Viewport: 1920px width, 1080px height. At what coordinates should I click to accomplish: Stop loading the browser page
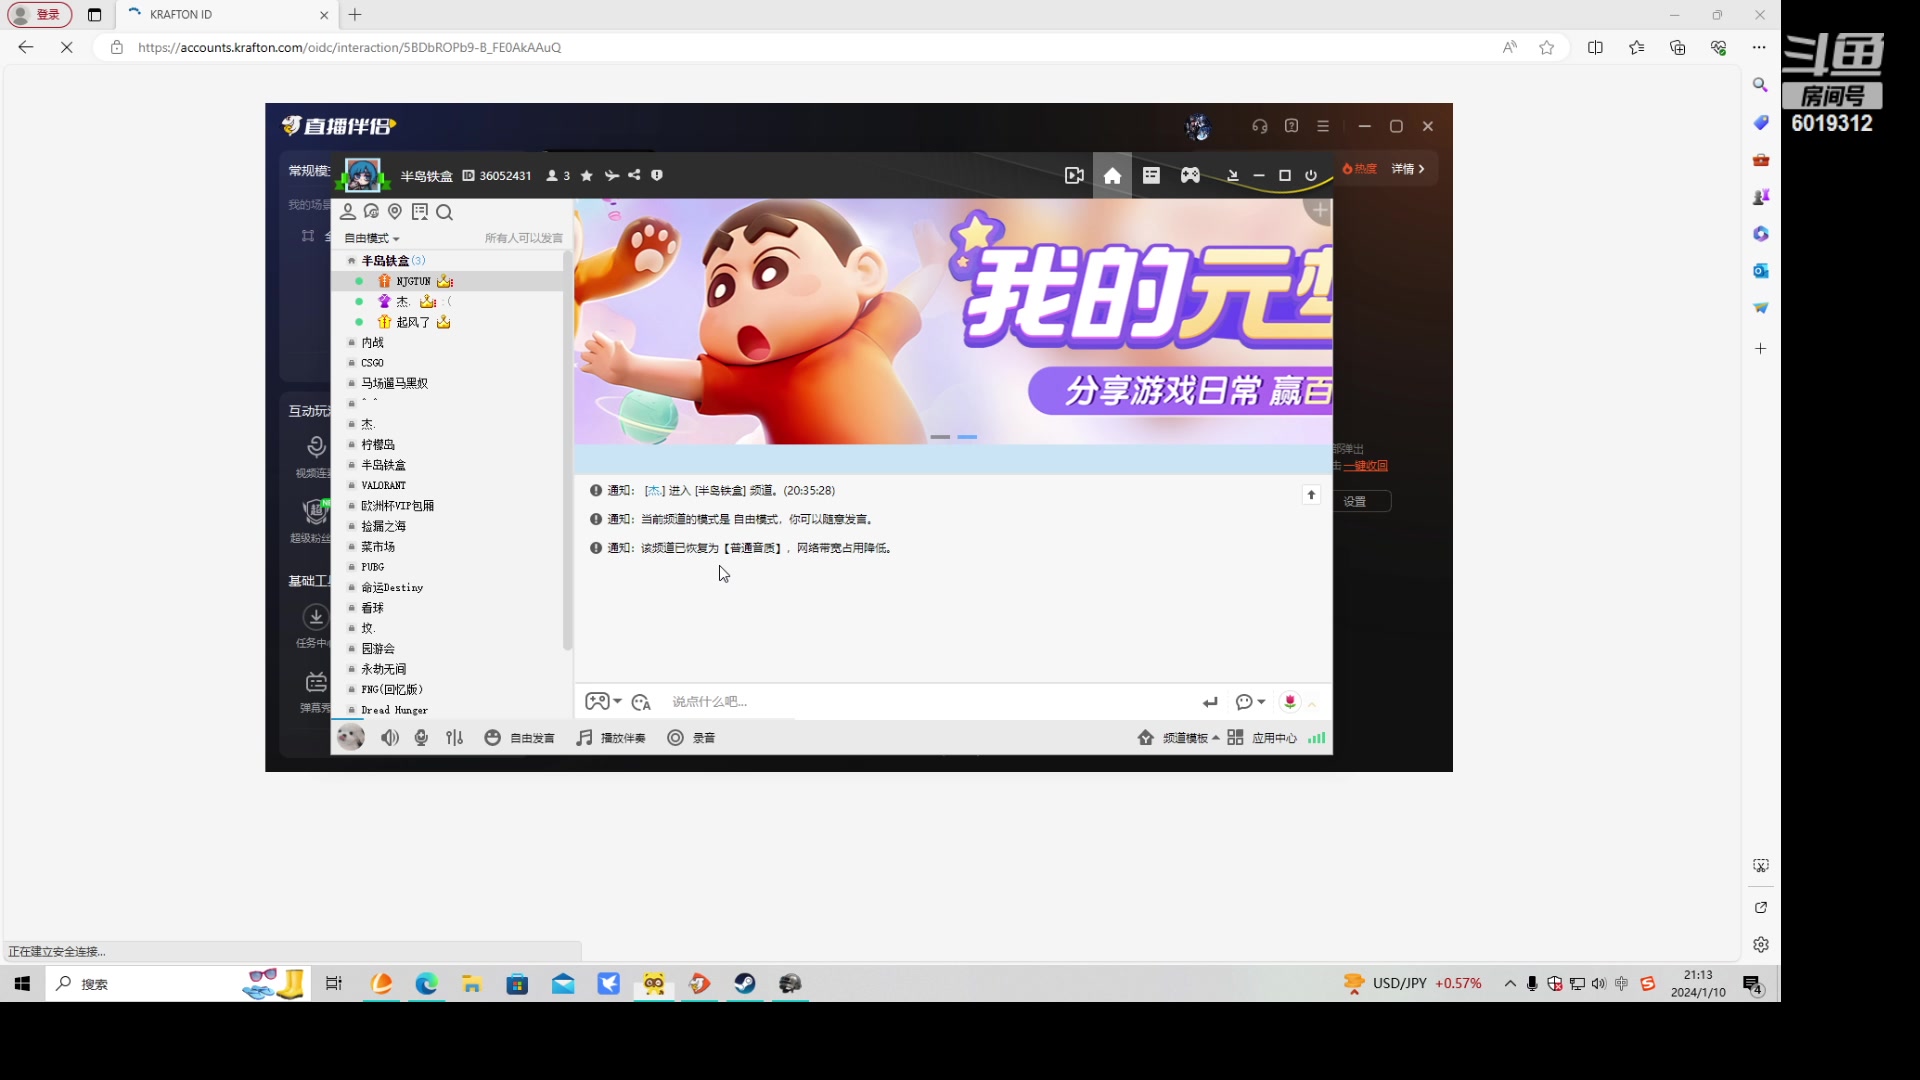pos(67,47)
